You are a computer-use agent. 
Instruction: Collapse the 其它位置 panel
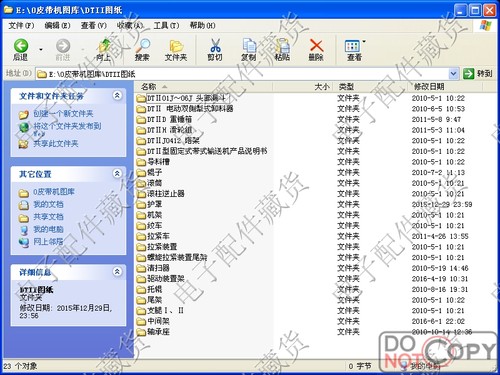click(117, 173)
